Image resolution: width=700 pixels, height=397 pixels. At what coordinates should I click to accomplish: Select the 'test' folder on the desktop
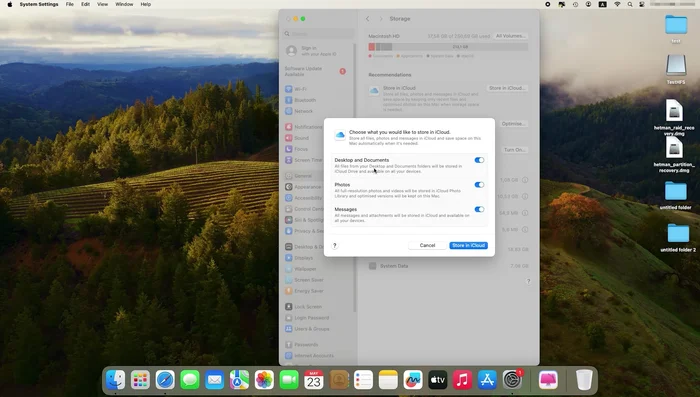(676, 28)
